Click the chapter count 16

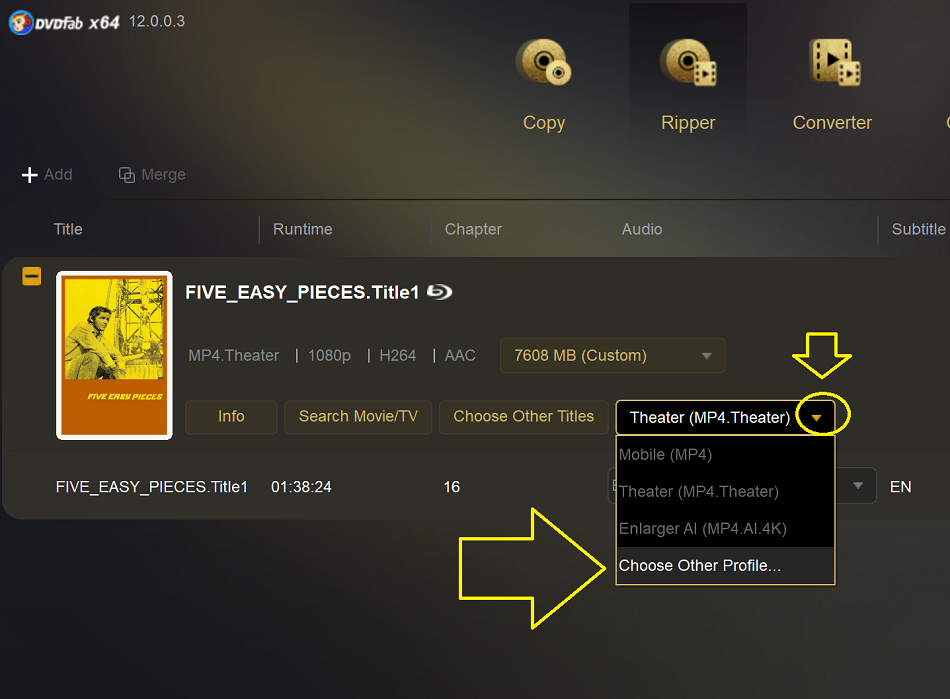tap(451, 487)
